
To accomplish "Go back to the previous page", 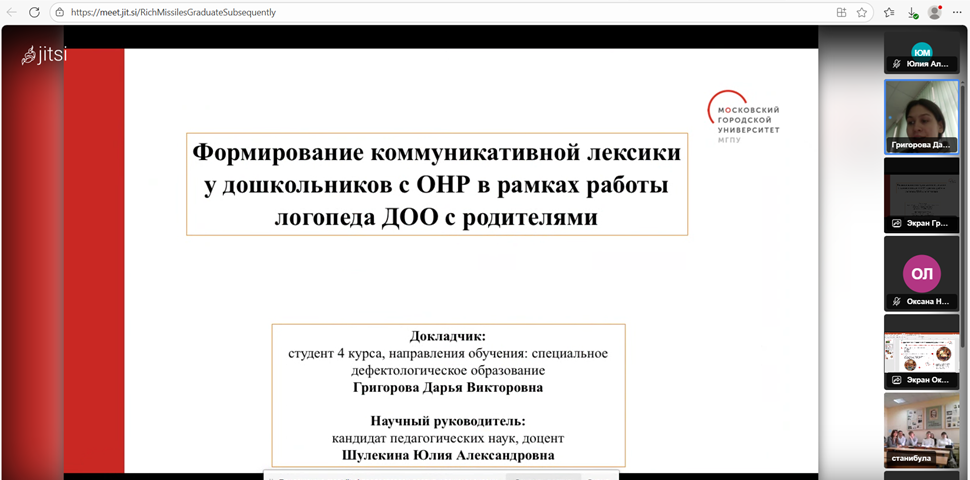I will click(10, 12).
